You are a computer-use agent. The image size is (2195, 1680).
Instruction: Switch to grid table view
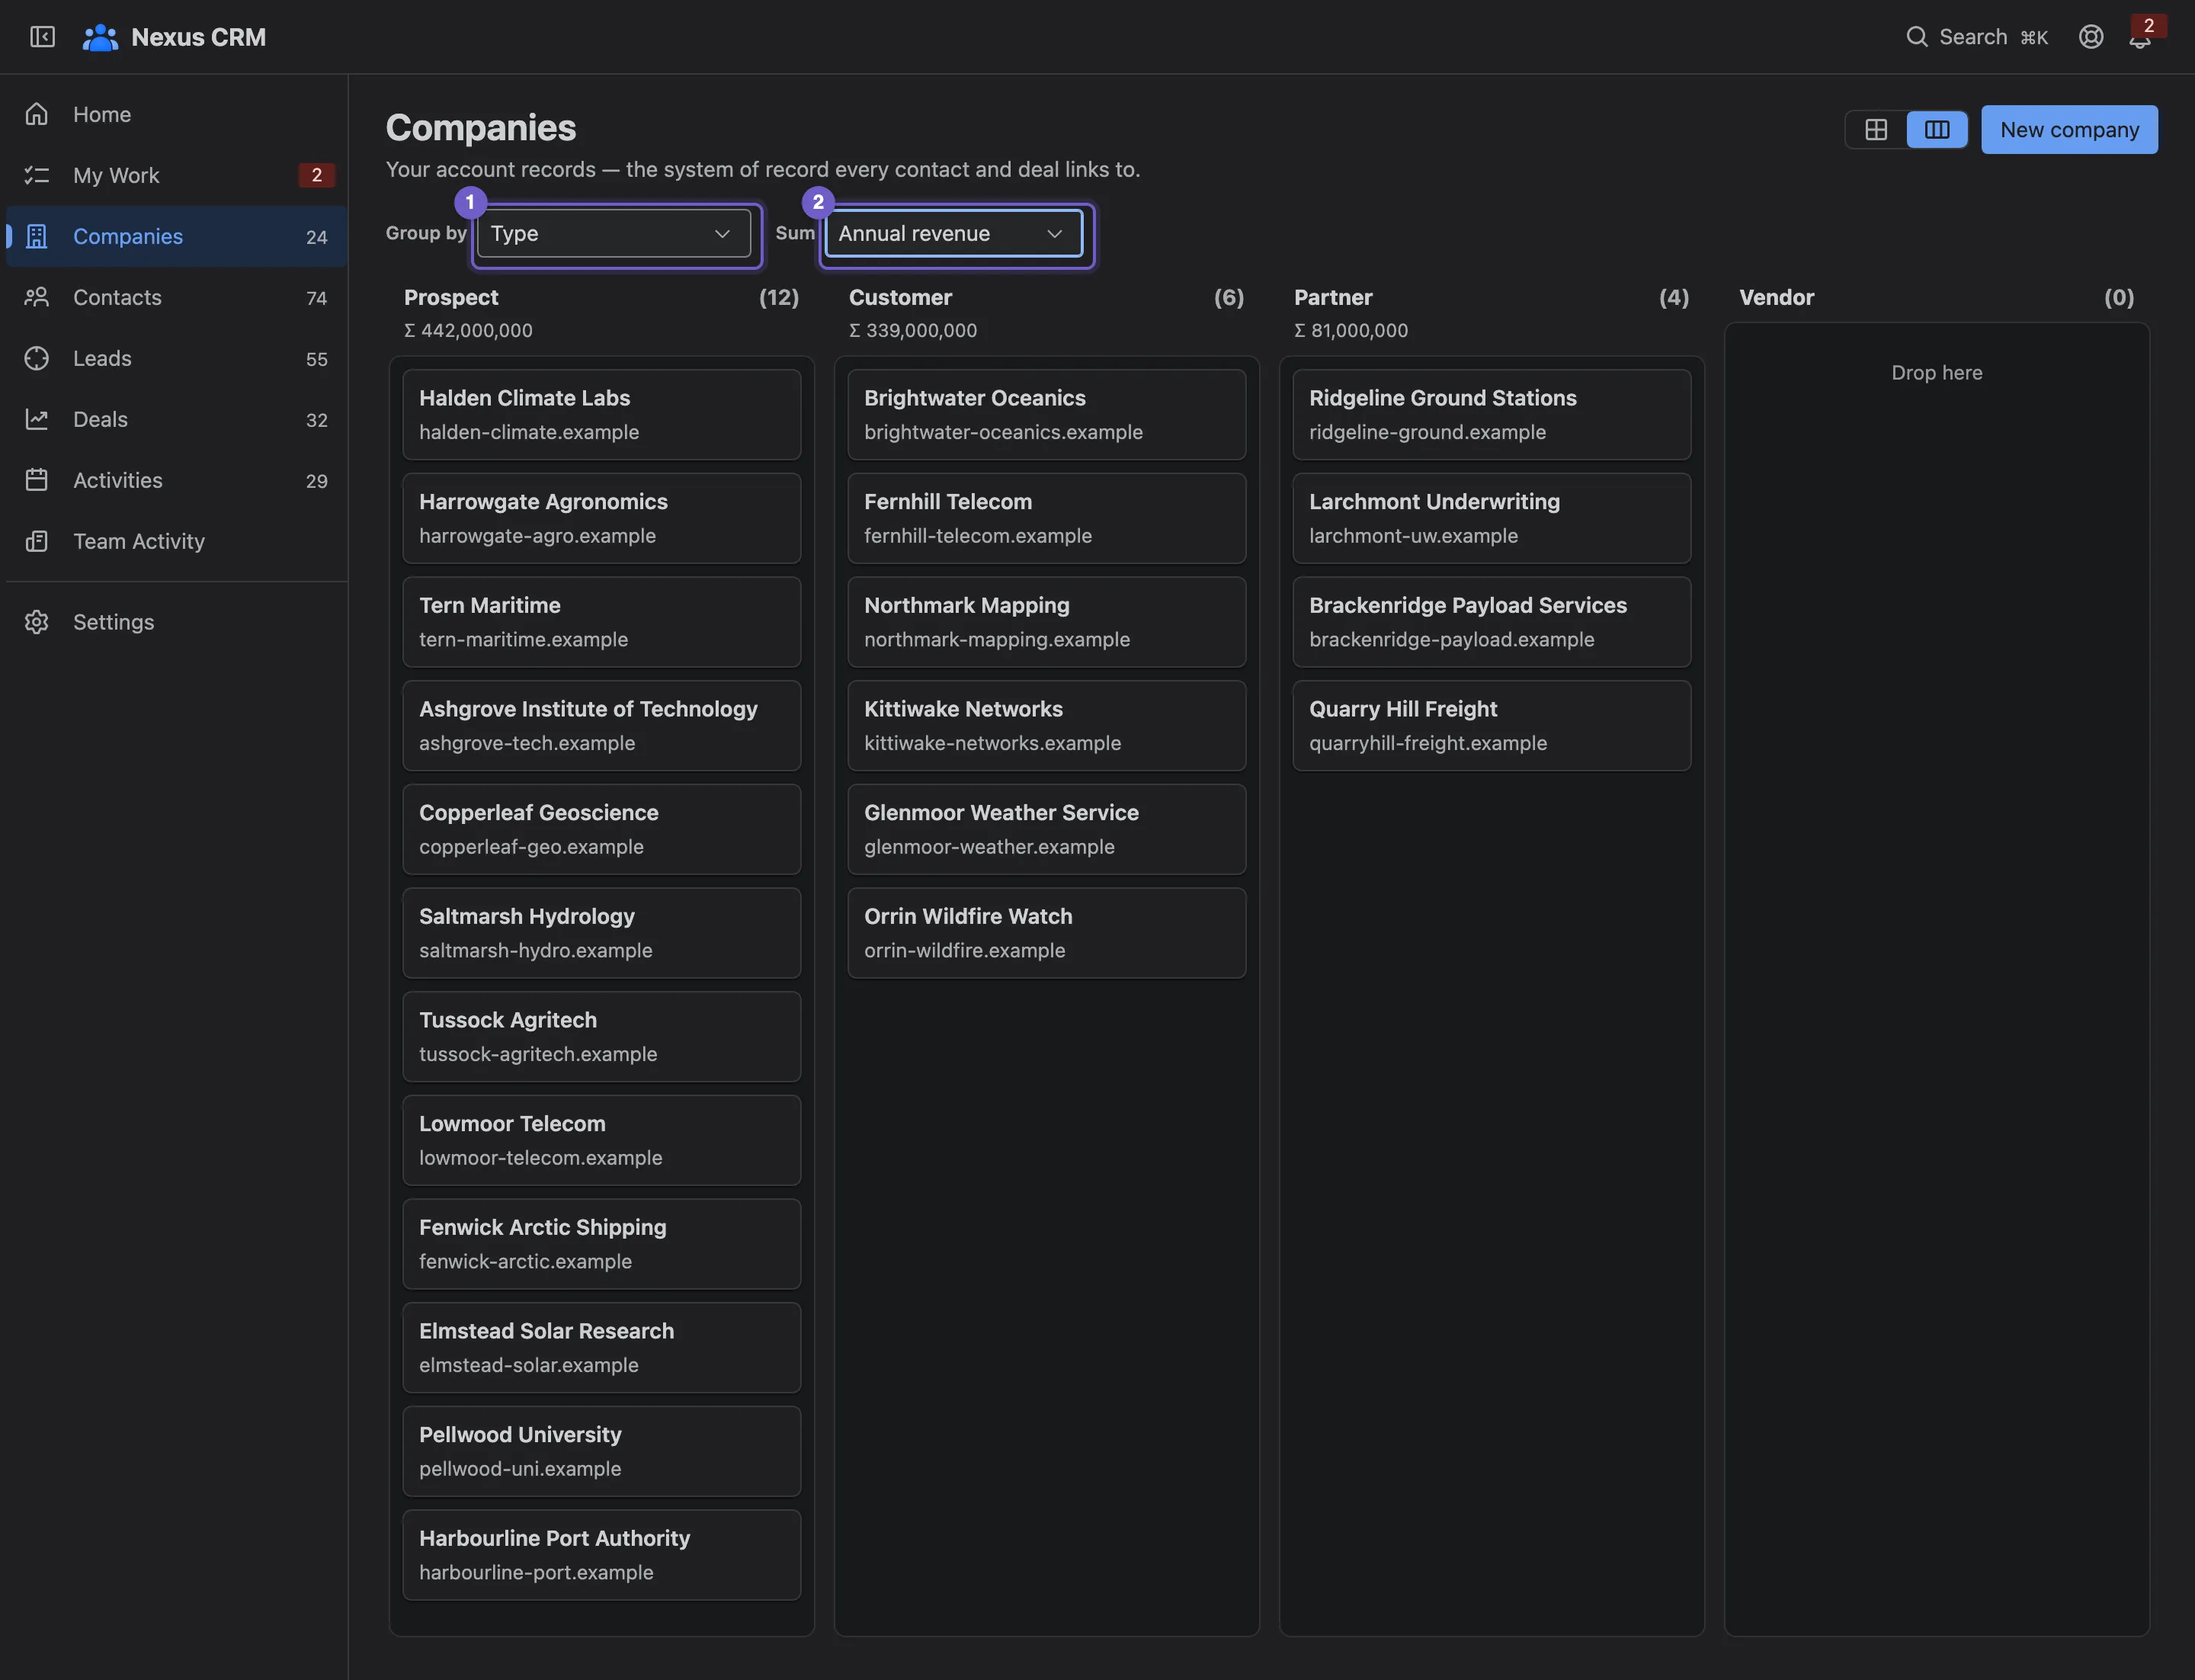click(x=1876, y=130)
